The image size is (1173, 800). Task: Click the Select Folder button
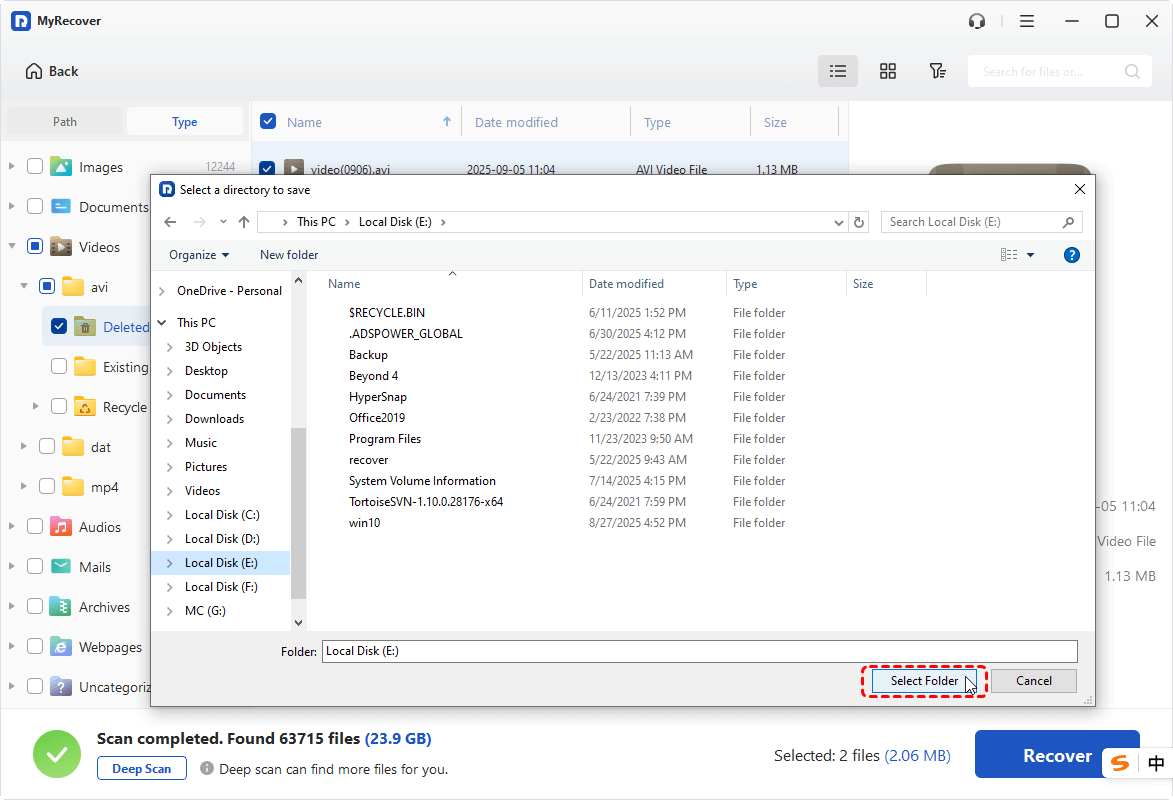[924, 681]
